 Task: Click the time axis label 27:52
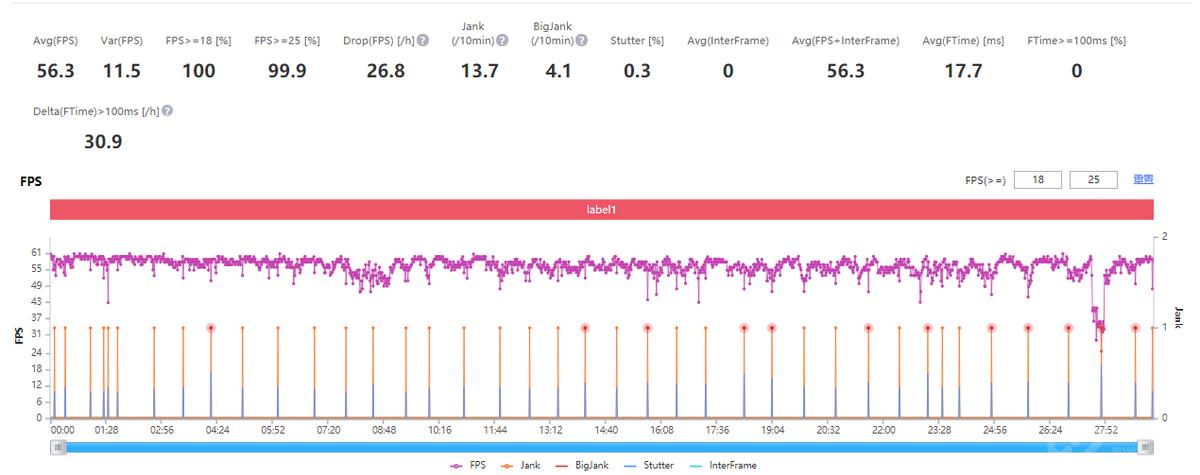[x=1105, y=429]
